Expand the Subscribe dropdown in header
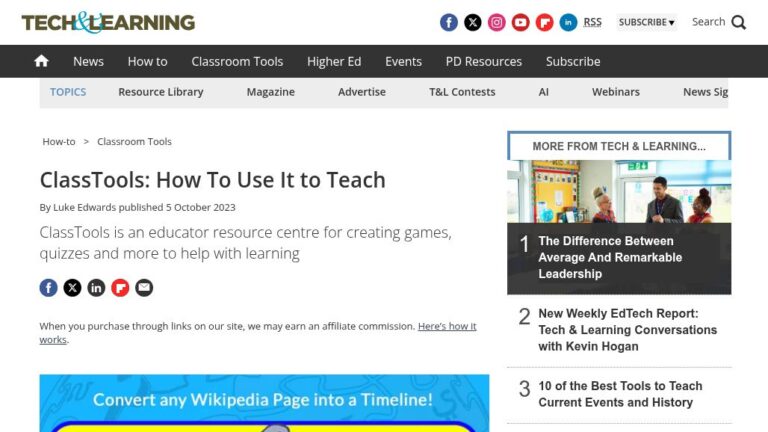The width and height of the screenshot is (768, 432). 646,22
